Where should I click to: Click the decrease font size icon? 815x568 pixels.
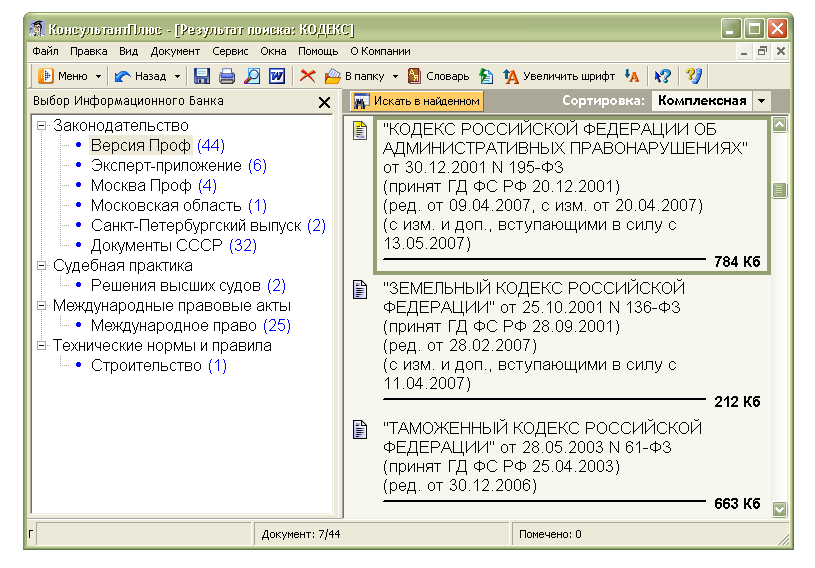click(632, 76)
